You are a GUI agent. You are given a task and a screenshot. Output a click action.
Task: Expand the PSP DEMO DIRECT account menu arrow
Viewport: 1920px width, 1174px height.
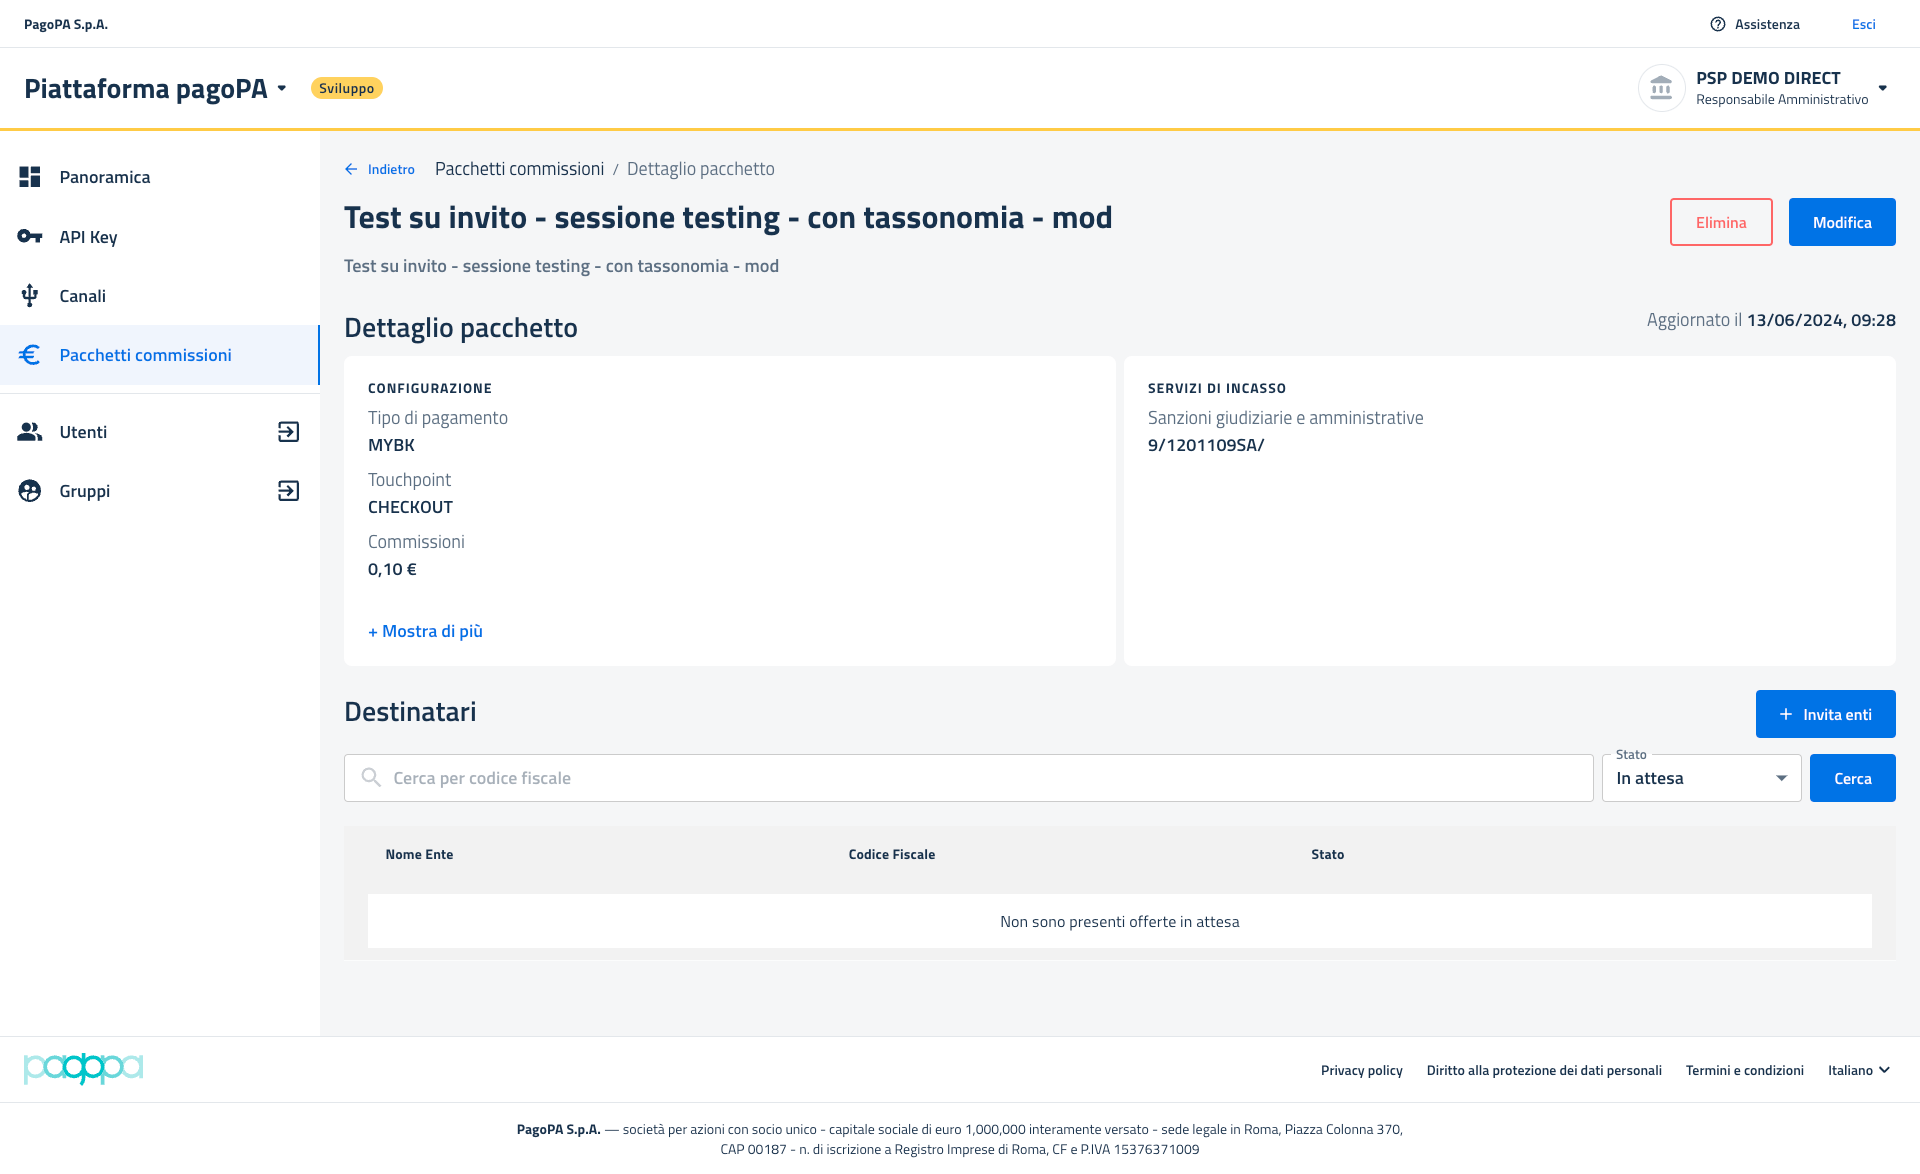coord(1883,88)
